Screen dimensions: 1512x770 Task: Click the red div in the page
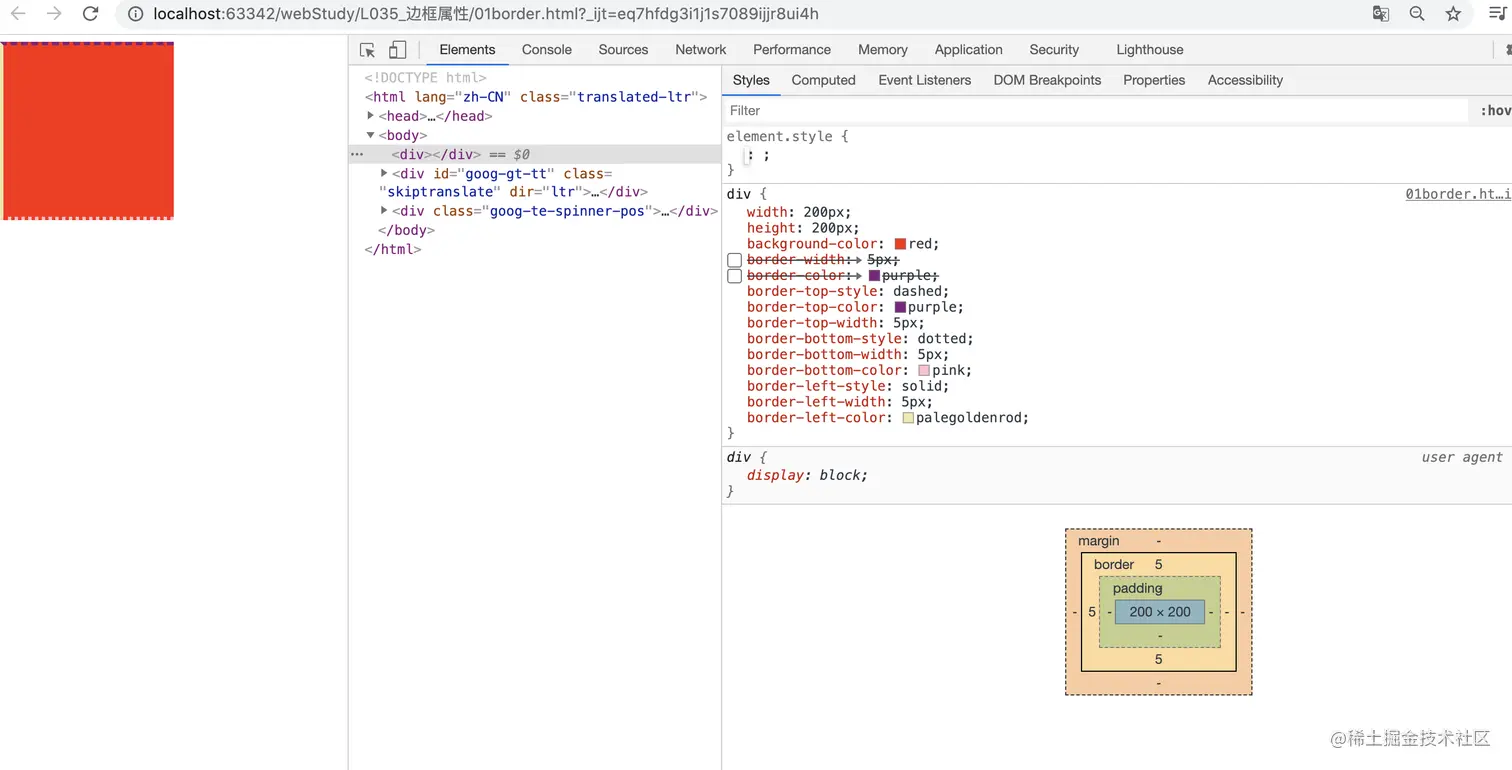88,131
